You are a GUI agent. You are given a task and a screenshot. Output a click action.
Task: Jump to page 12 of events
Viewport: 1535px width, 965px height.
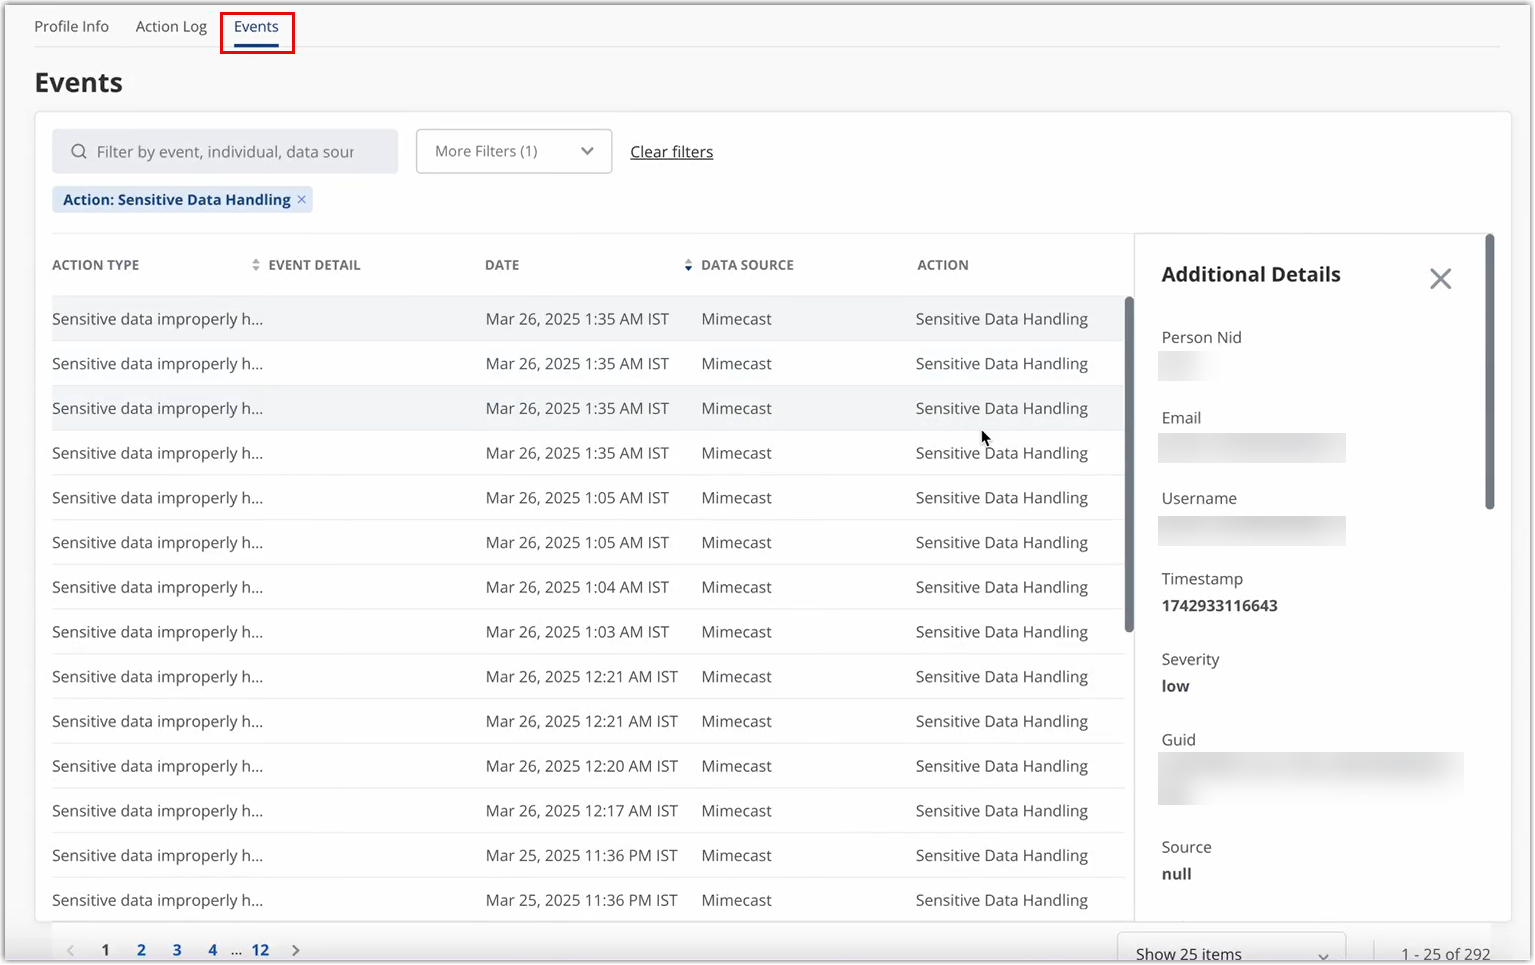[260, 949]
